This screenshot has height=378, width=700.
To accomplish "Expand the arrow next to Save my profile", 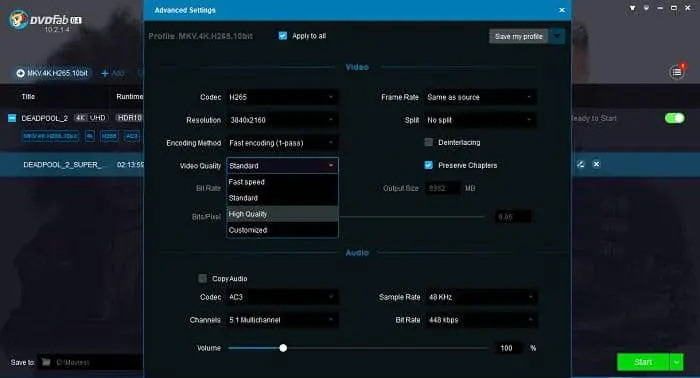I will pos(557,36).
